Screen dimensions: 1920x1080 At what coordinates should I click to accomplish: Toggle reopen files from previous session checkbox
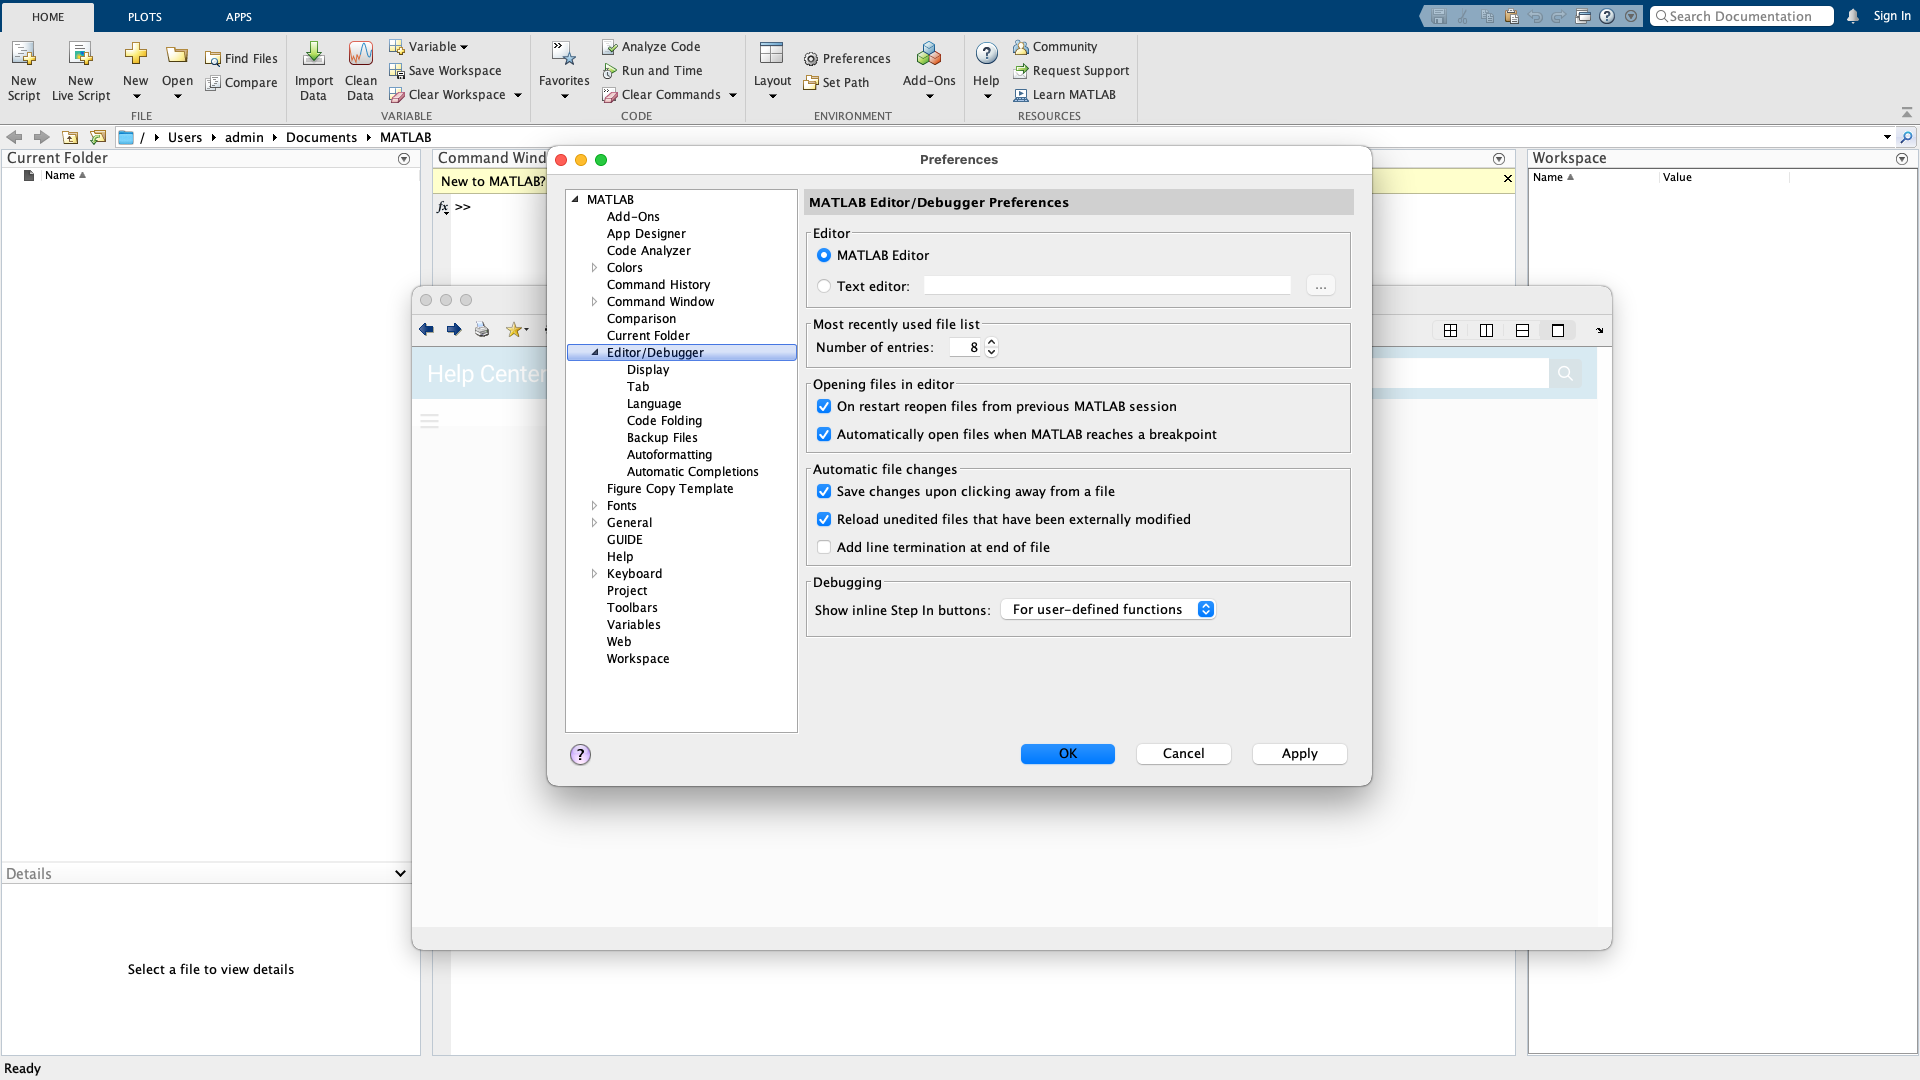[x=824, y=407]
